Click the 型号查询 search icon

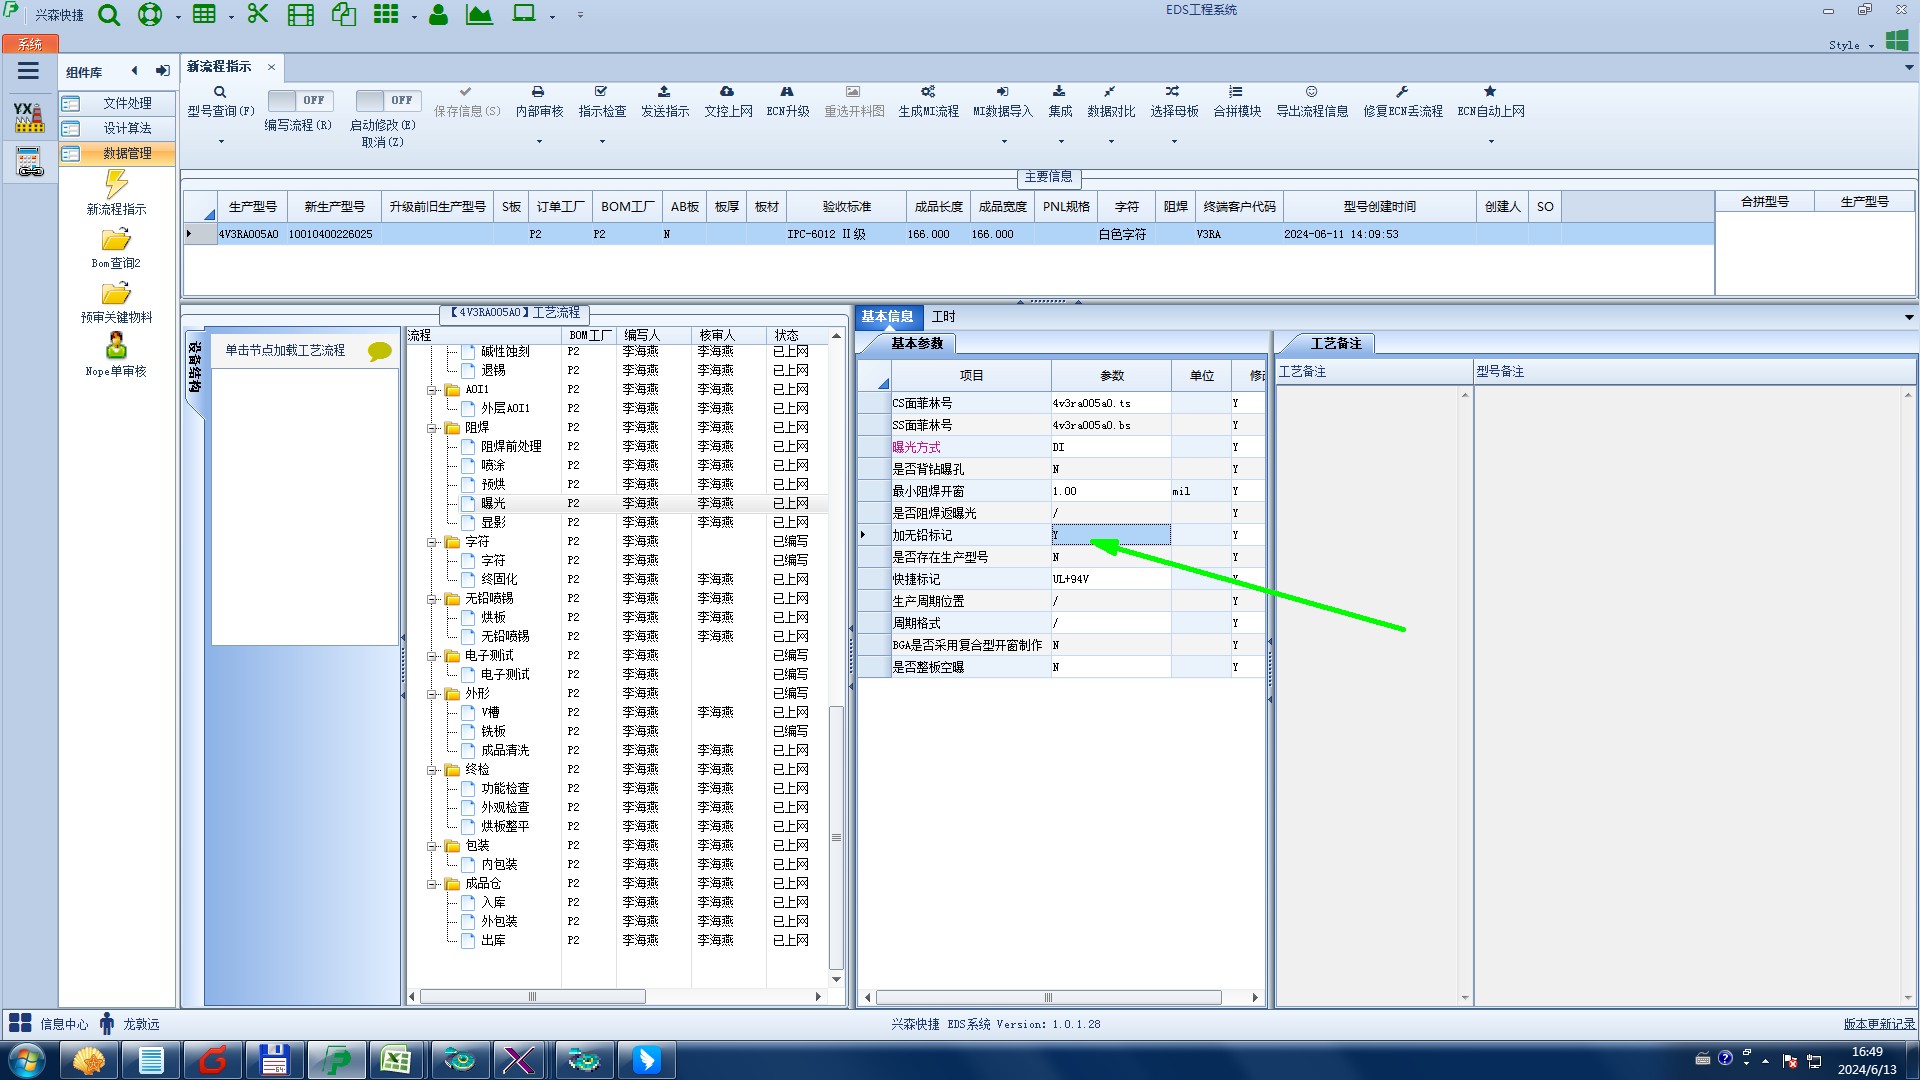220,92
